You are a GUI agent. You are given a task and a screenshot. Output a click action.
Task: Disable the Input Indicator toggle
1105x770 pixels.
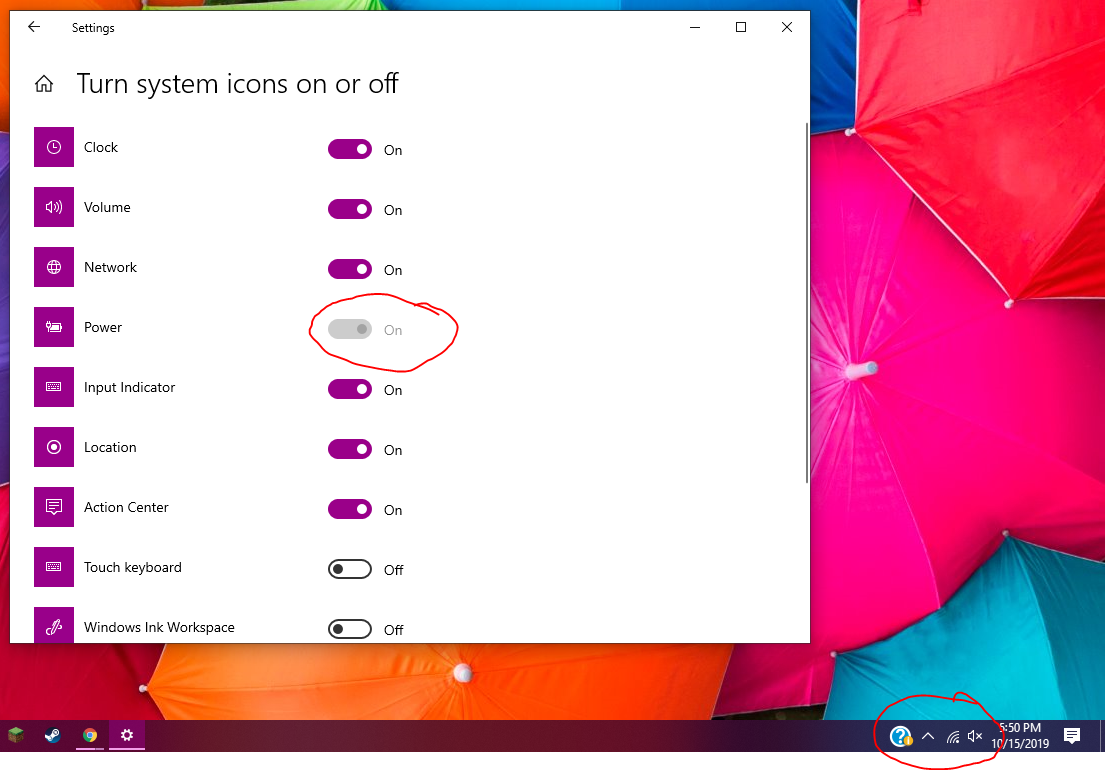click(x=349, y=389)
